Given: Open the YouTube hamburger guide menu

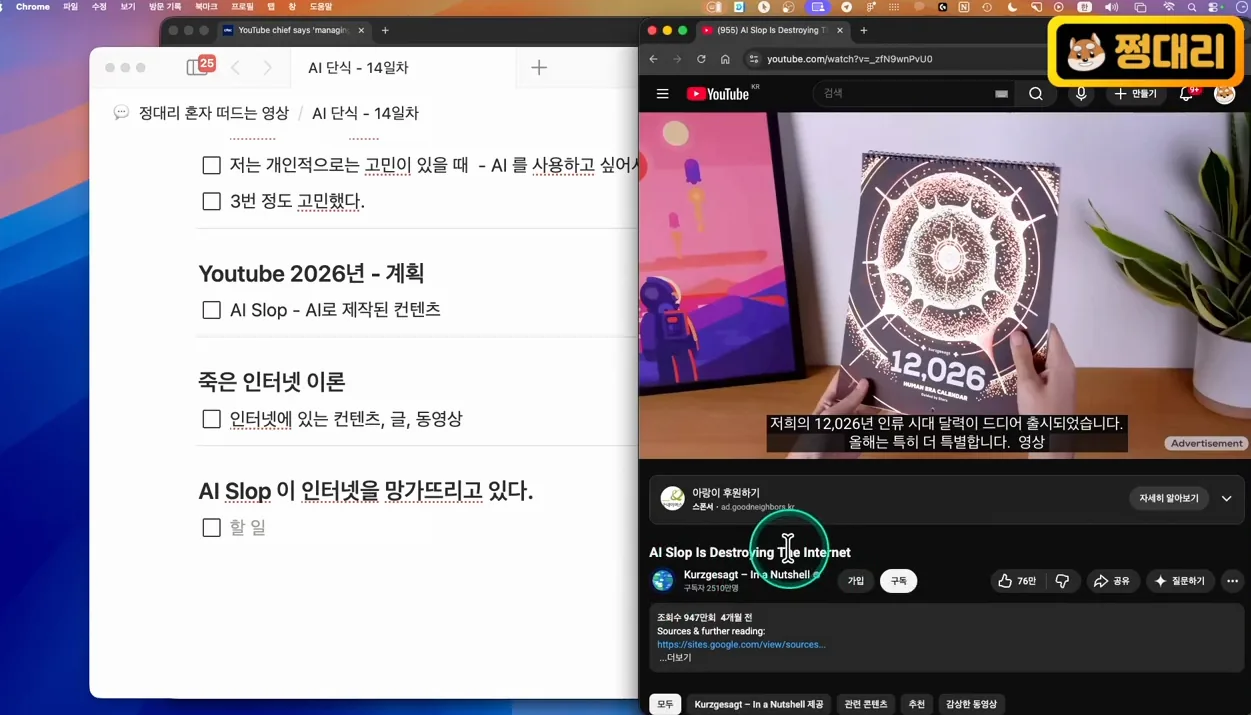Looking at the screenshot, I should 662,94.
